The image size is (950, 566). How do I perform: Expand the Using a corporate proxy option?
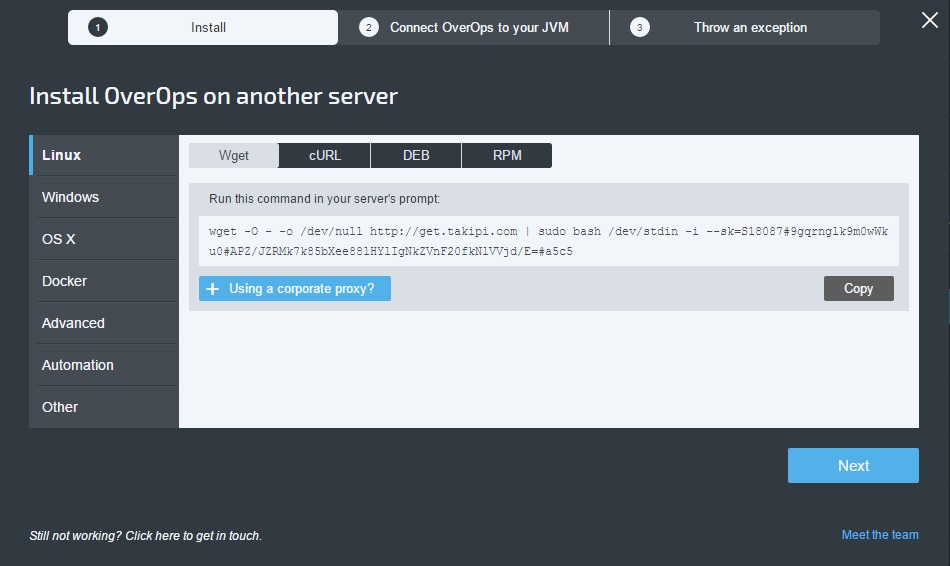294,288
